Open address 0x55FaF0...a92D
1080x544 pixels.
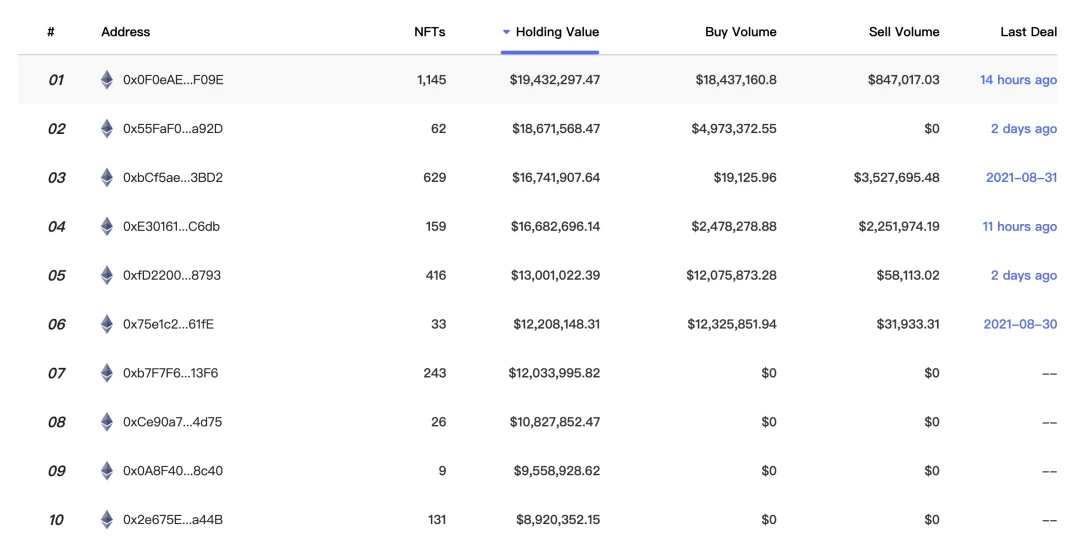tap(173, 129)
